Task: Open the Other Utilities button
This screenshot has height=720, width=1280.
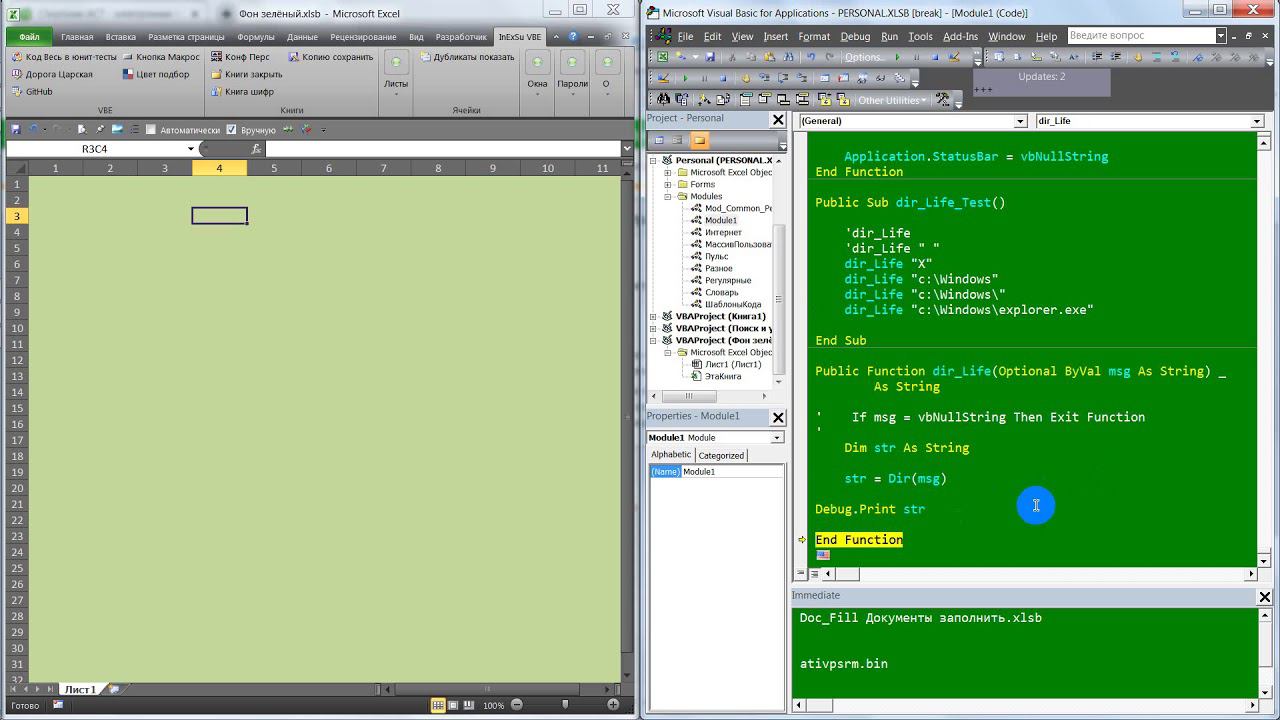Action: coord(890,100)
